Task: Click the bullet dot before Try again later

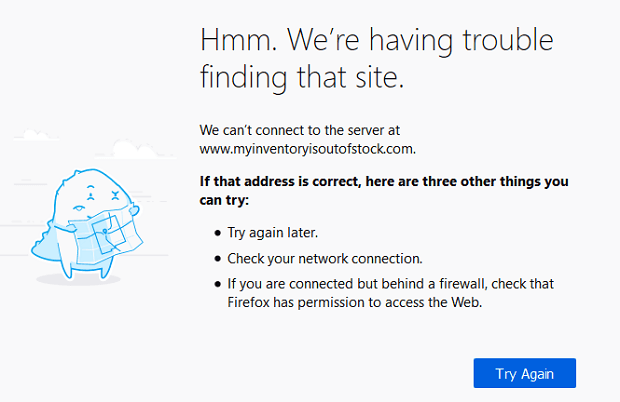Action: coord(217,233)
